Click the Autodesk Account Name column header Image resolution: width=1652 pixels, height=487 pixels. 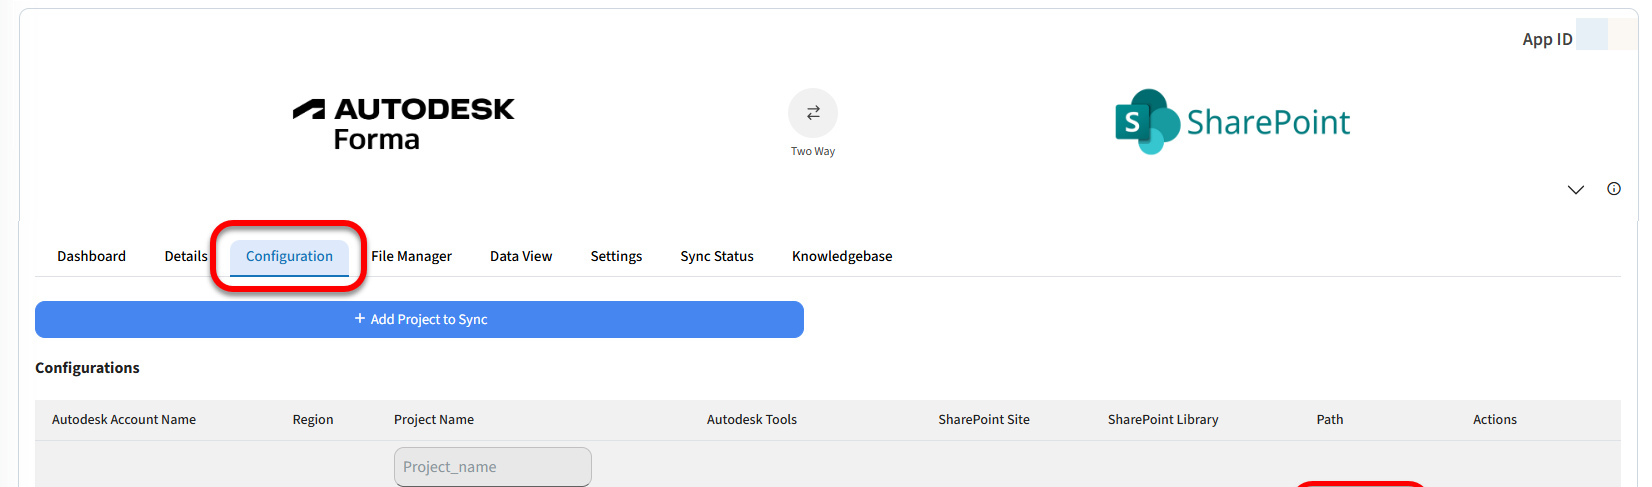(x=124, y=420)
